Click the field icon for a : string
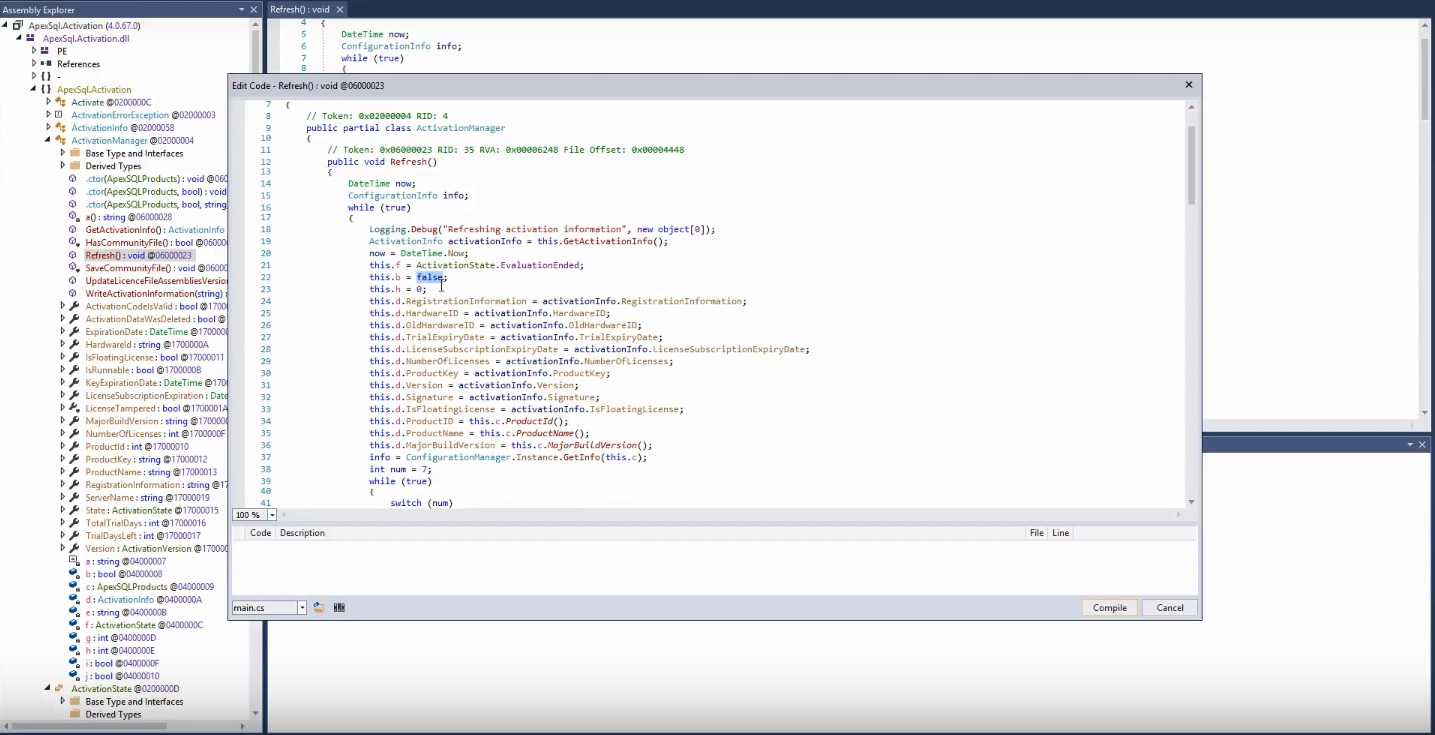Screen dimensions: 1435x735 [74, 561]
